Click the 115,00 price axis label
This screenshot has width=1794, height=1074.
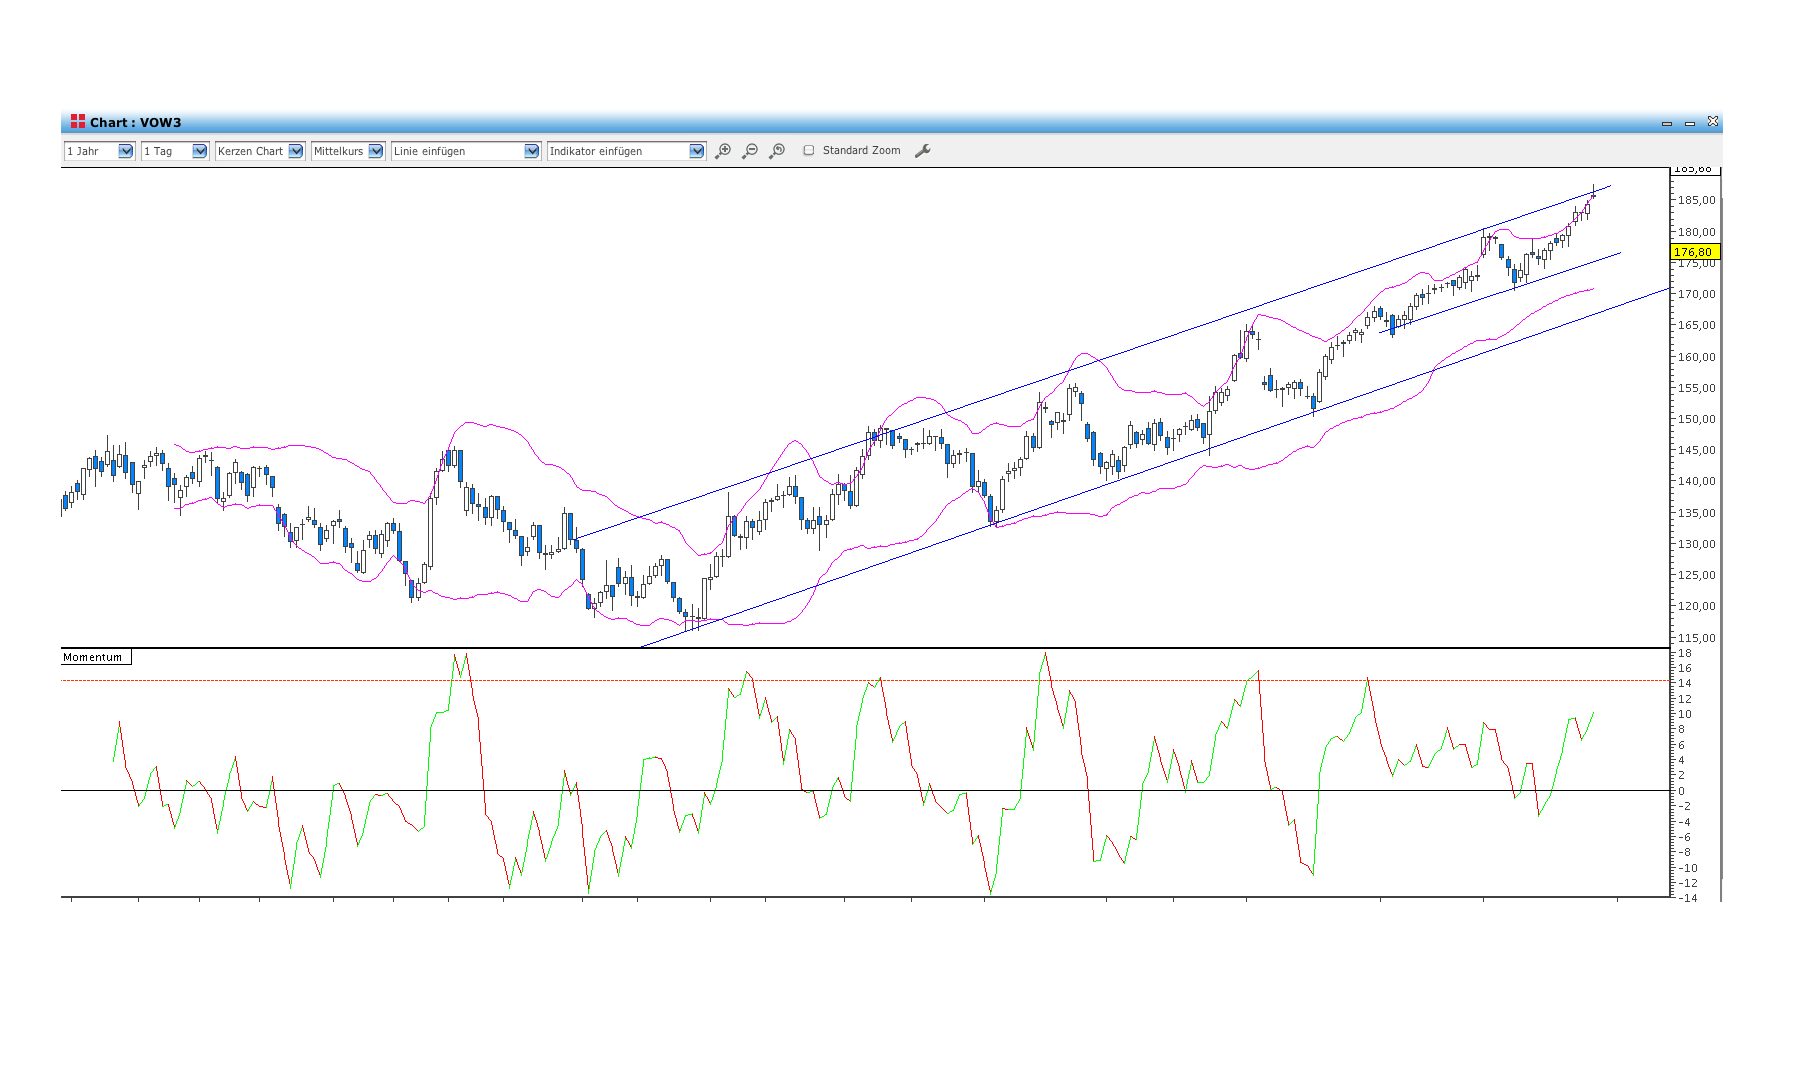click(x=1696, y=638)
